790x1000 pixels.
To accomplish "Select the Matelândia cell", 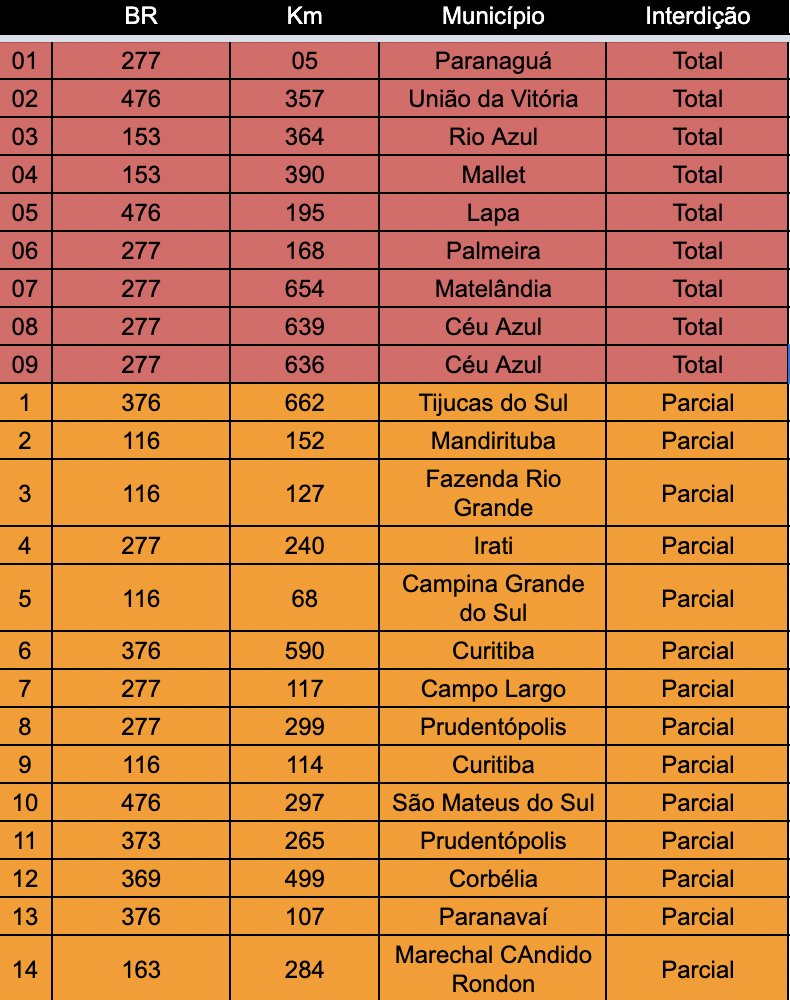I will [x=493, y=288].
